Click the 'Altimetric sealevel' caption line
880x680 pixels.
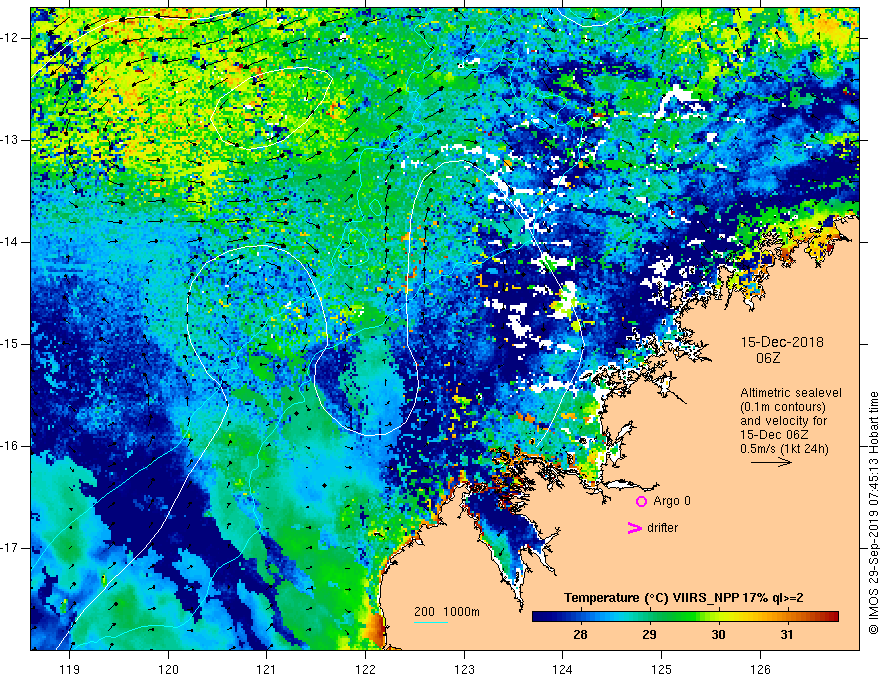point(791,393)
